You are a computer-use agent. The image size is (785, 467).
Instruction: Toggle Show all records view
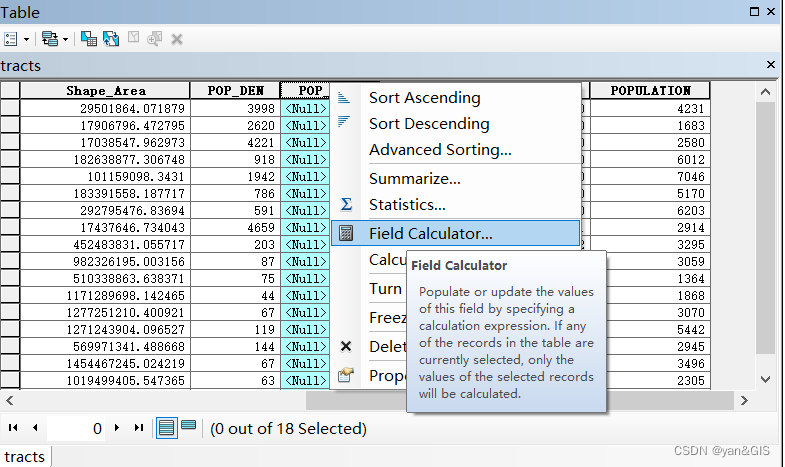tap(167, 428)
